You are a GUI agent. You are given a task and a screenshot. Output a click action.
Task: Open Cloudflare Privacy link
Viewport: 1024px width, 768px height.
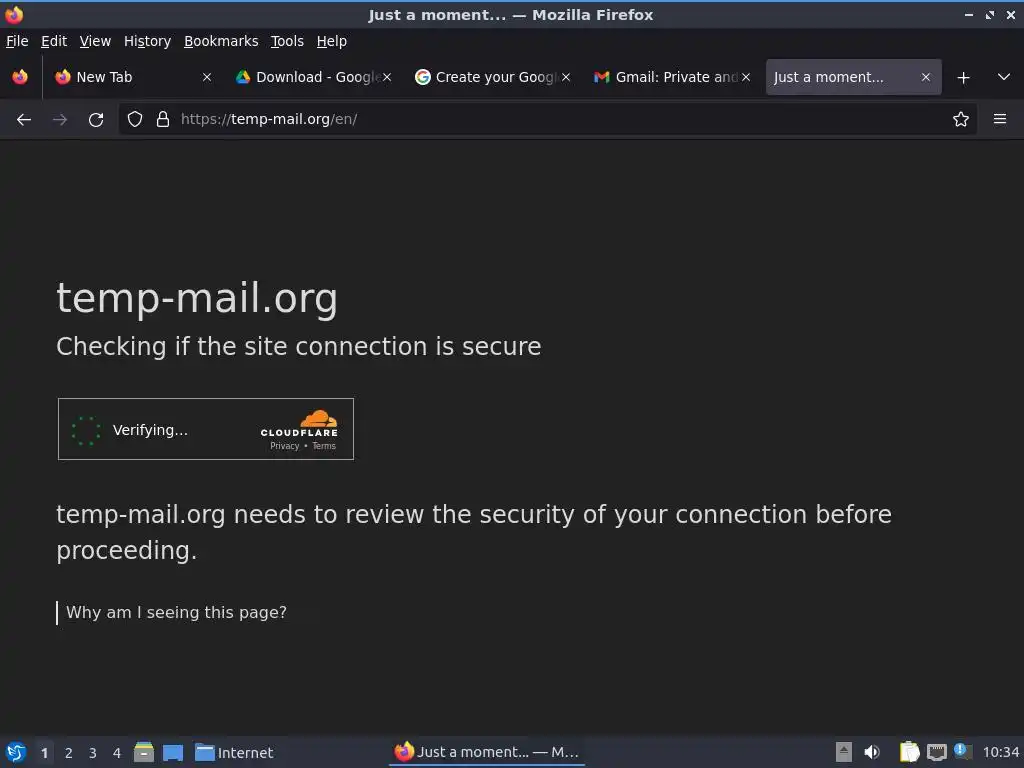point(285,446)
